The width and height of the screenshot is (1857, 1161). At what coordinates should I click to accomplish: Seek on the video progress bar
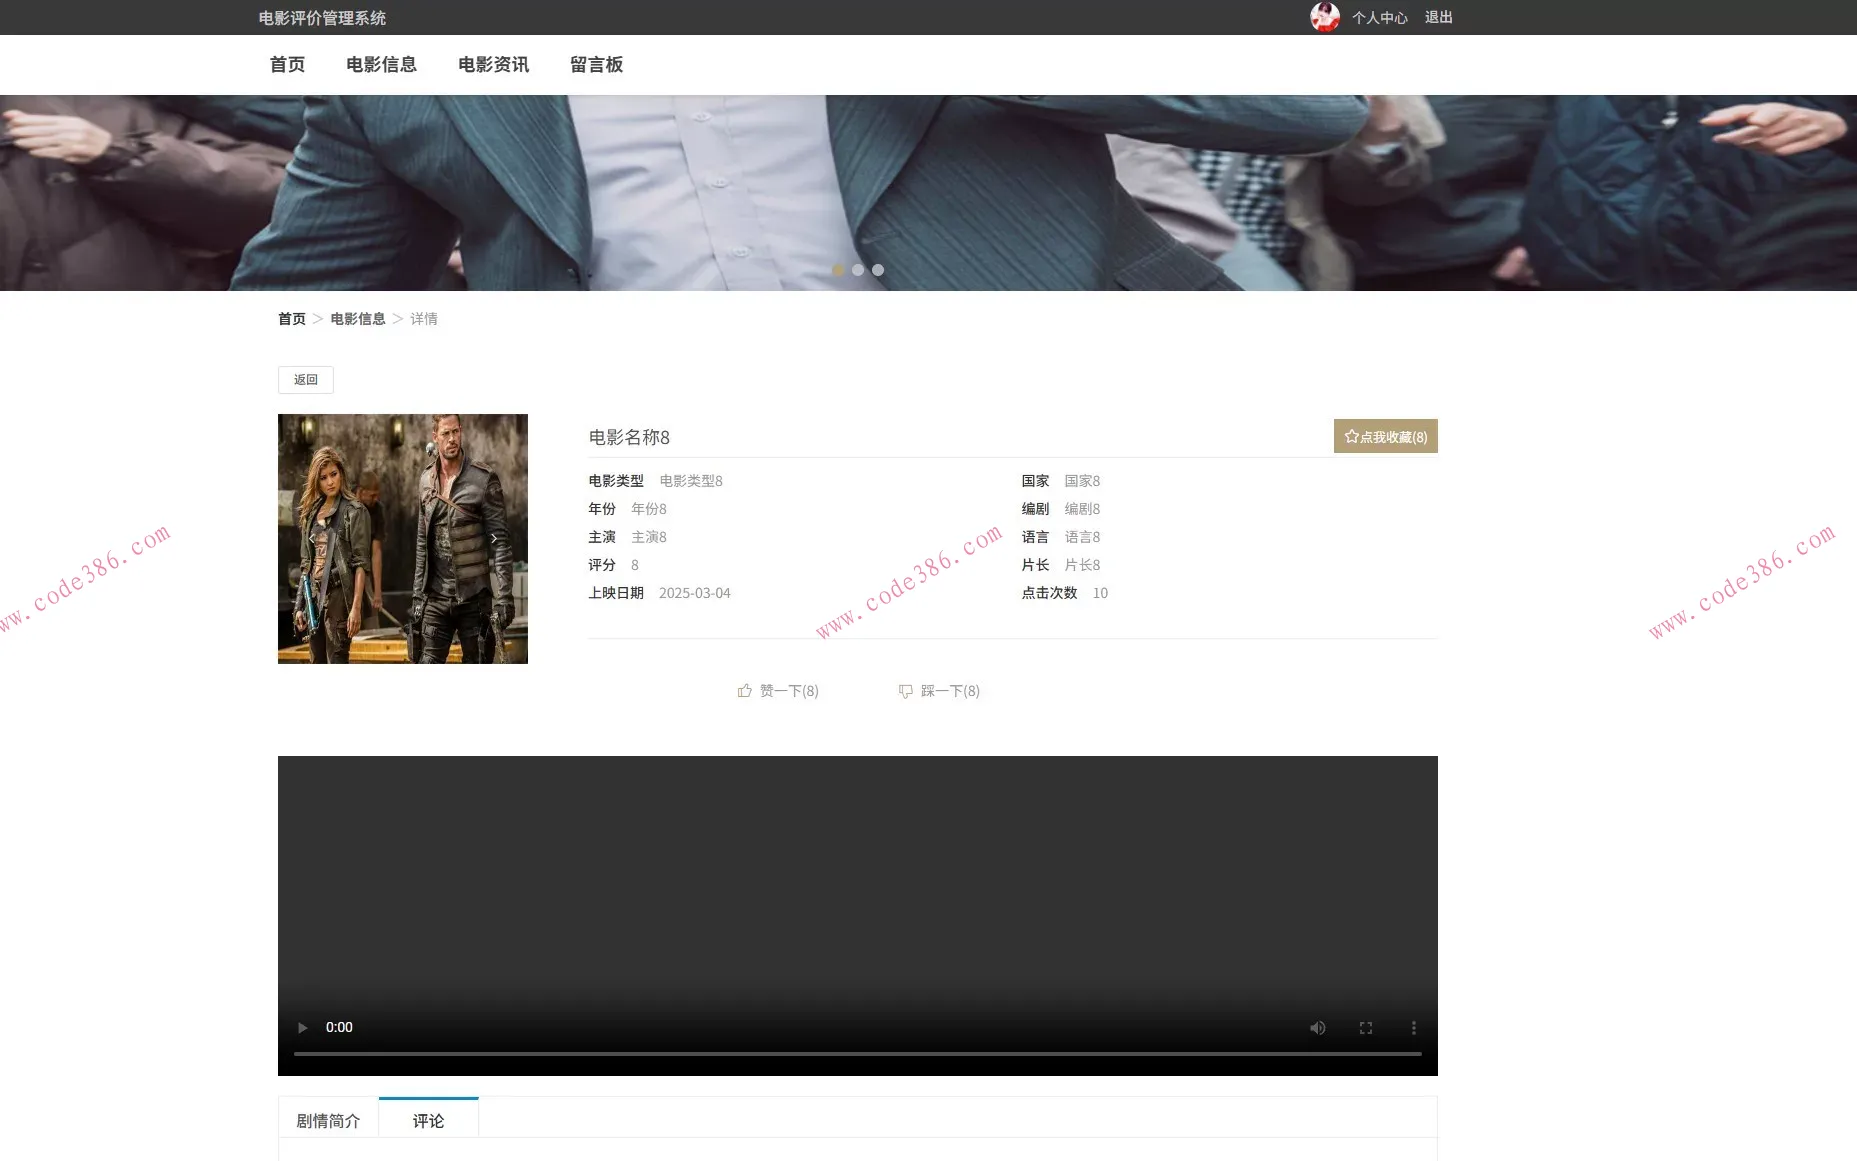click(858, 1054)
